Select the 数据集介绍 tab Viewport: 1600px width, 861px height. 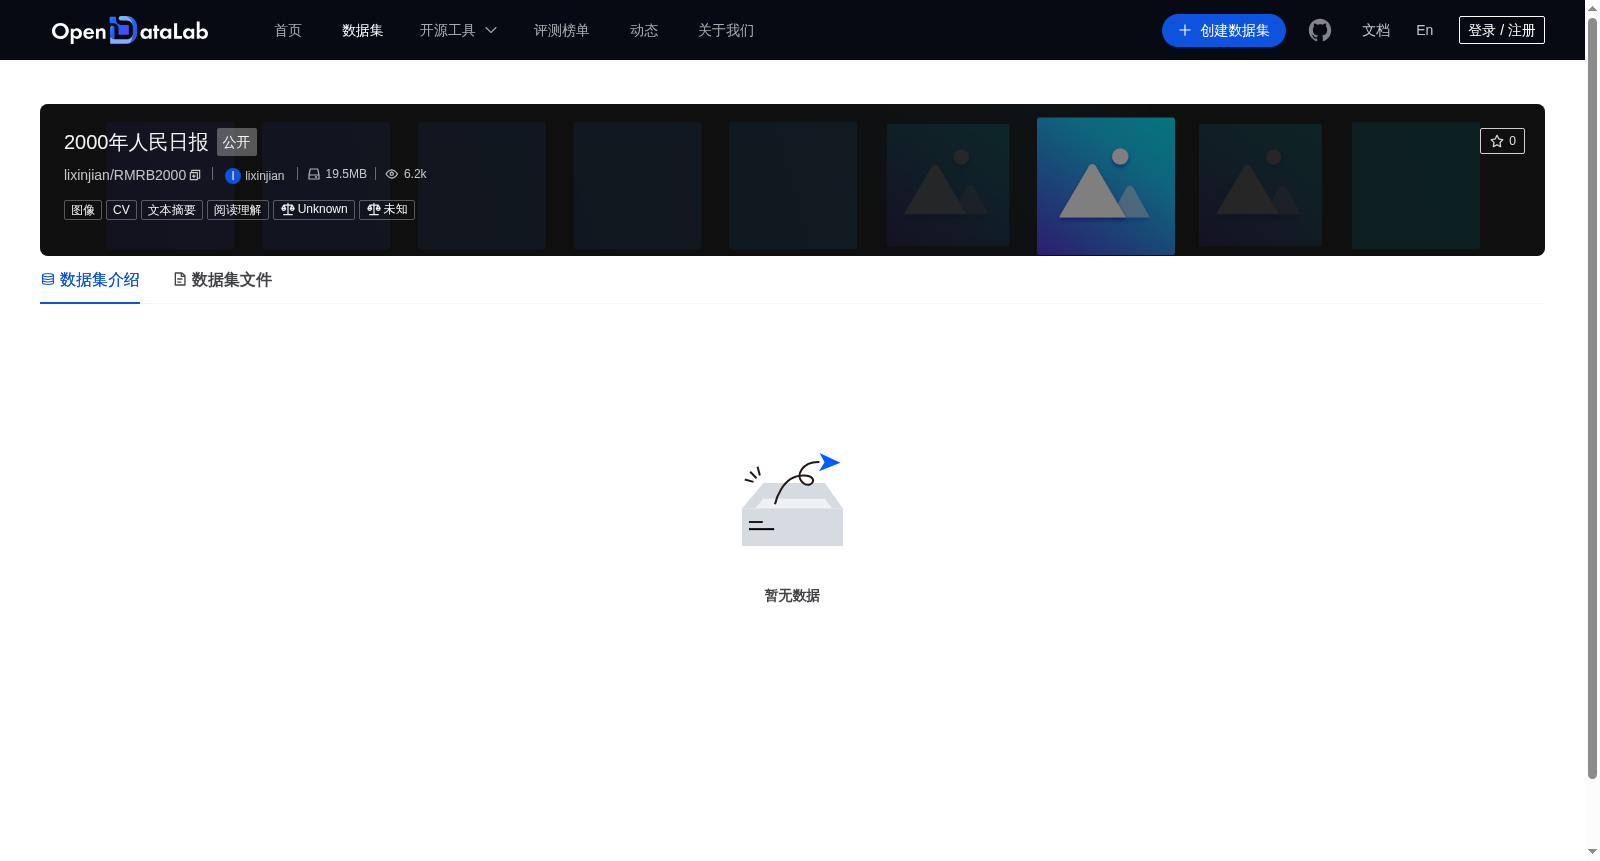(x=90, y=280)
